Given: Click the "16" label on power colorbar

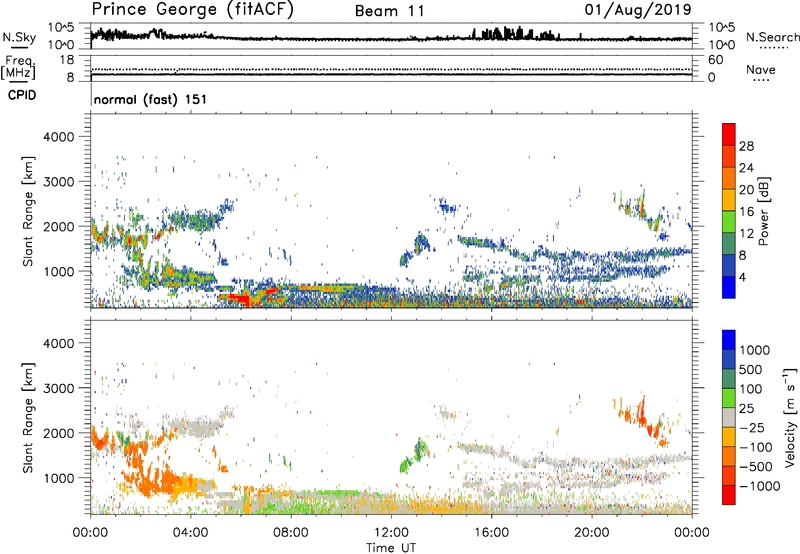Looking at the screenshot, I should (746, 212).
